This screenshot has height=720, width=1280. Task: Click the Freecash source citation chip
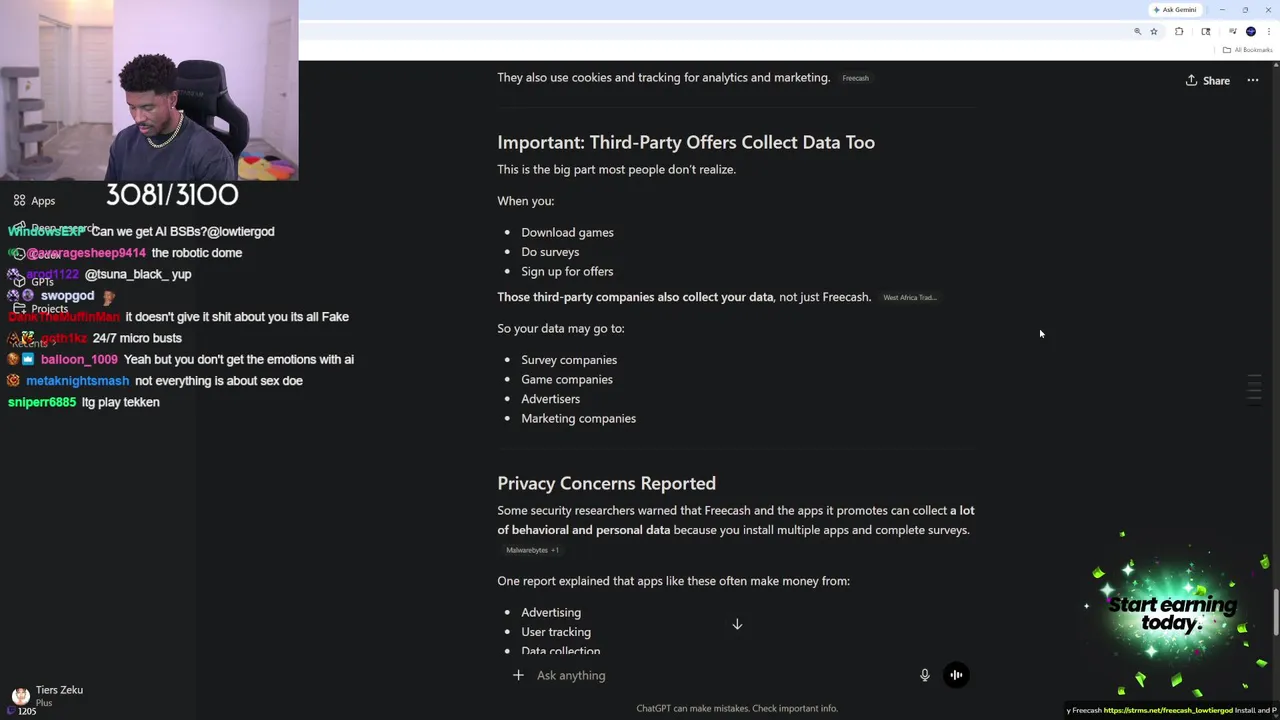coord(855,78)
